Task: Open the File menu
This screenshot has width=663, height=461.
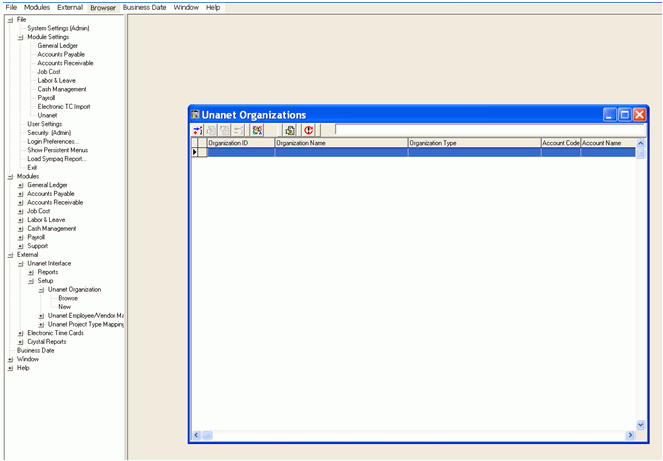Action: point(11,7)
